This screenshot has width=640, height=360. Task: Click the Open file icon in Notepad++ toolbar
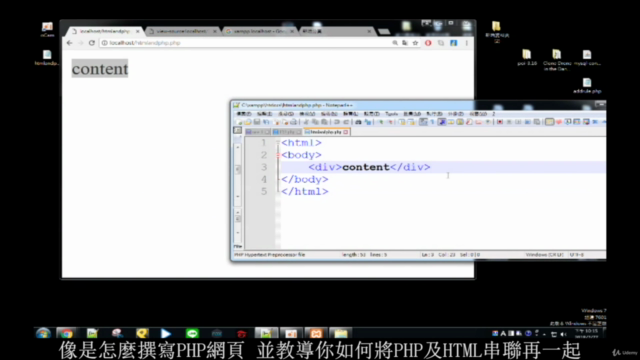[x=248, y=122]
